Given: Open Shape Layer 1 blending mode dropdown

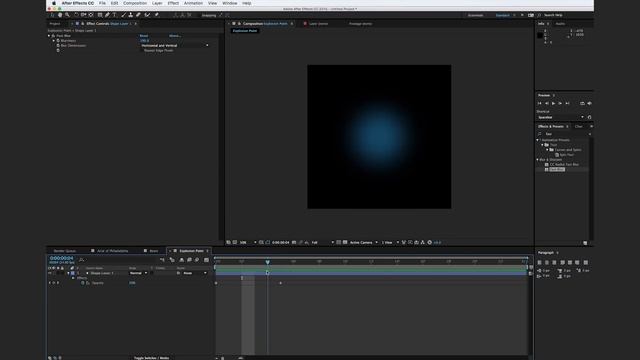Looking at the screenshot, I should (138, 273).
